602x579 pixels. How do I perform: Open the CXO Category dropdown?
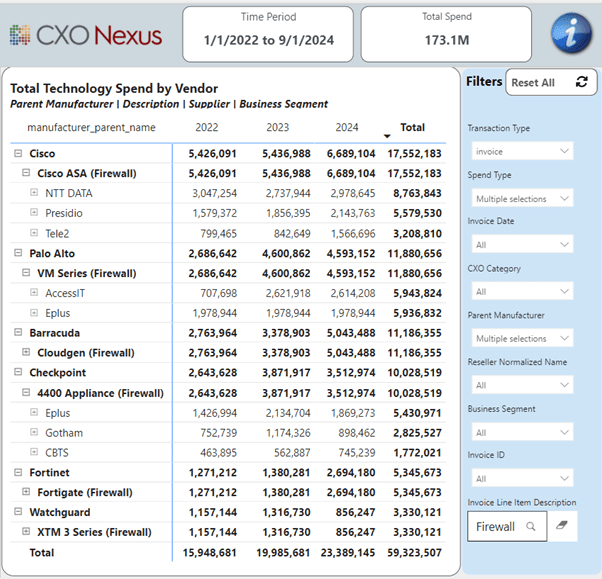(521, 291)
